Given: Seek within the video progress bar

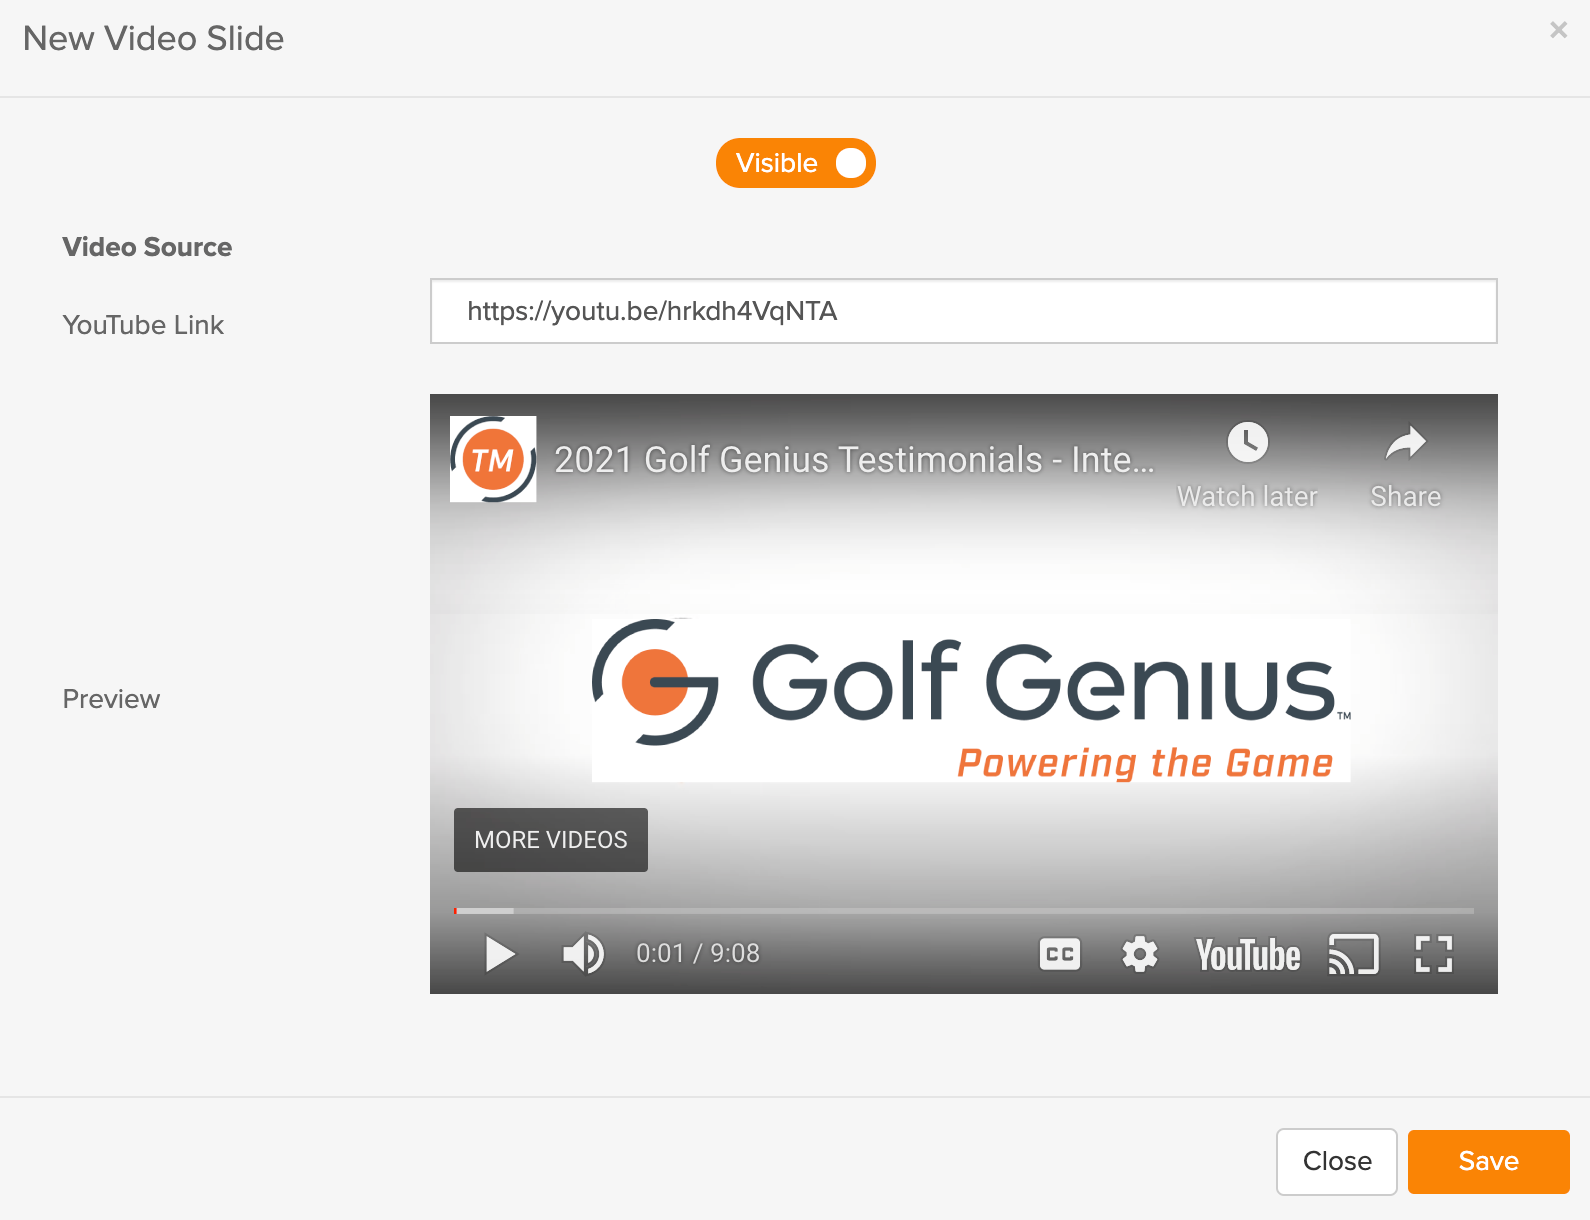Looking at the screenshot, I should (964, 910).
